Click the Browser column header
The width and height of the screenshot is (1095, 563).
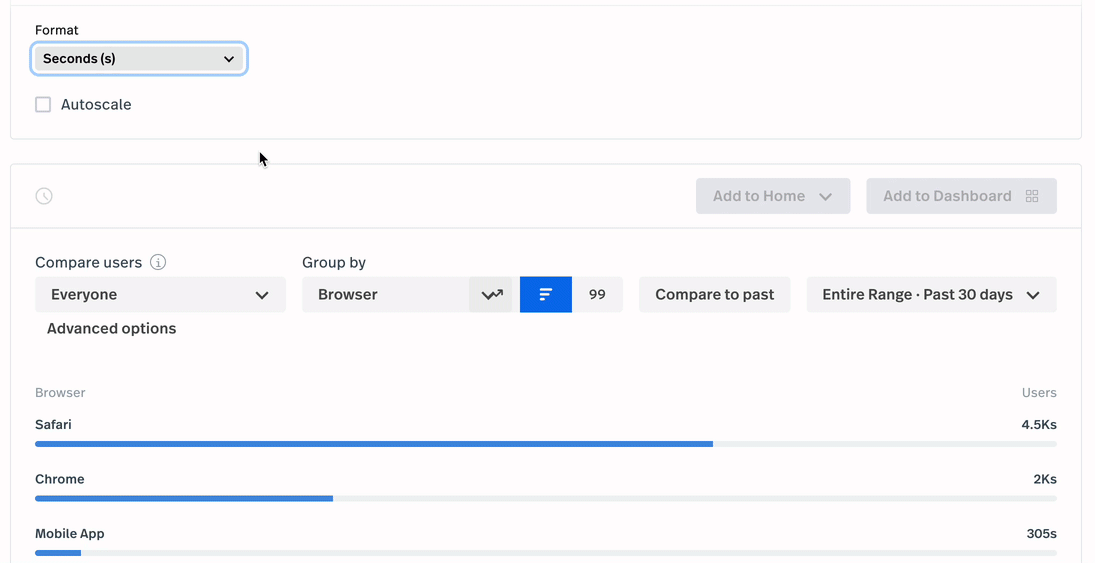60,393
